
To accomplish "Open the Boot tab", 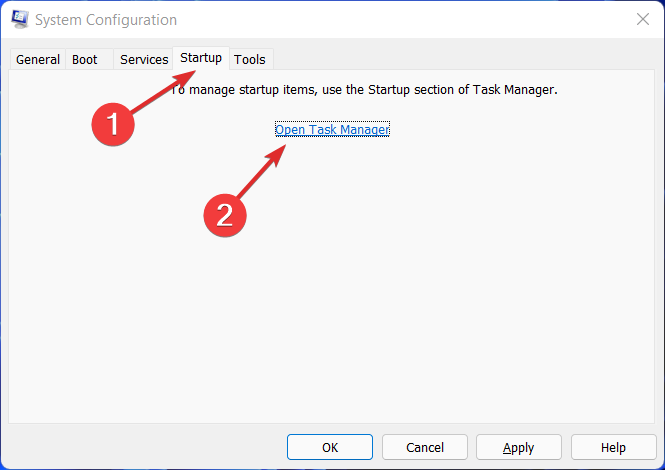I will tap(85, 59).
